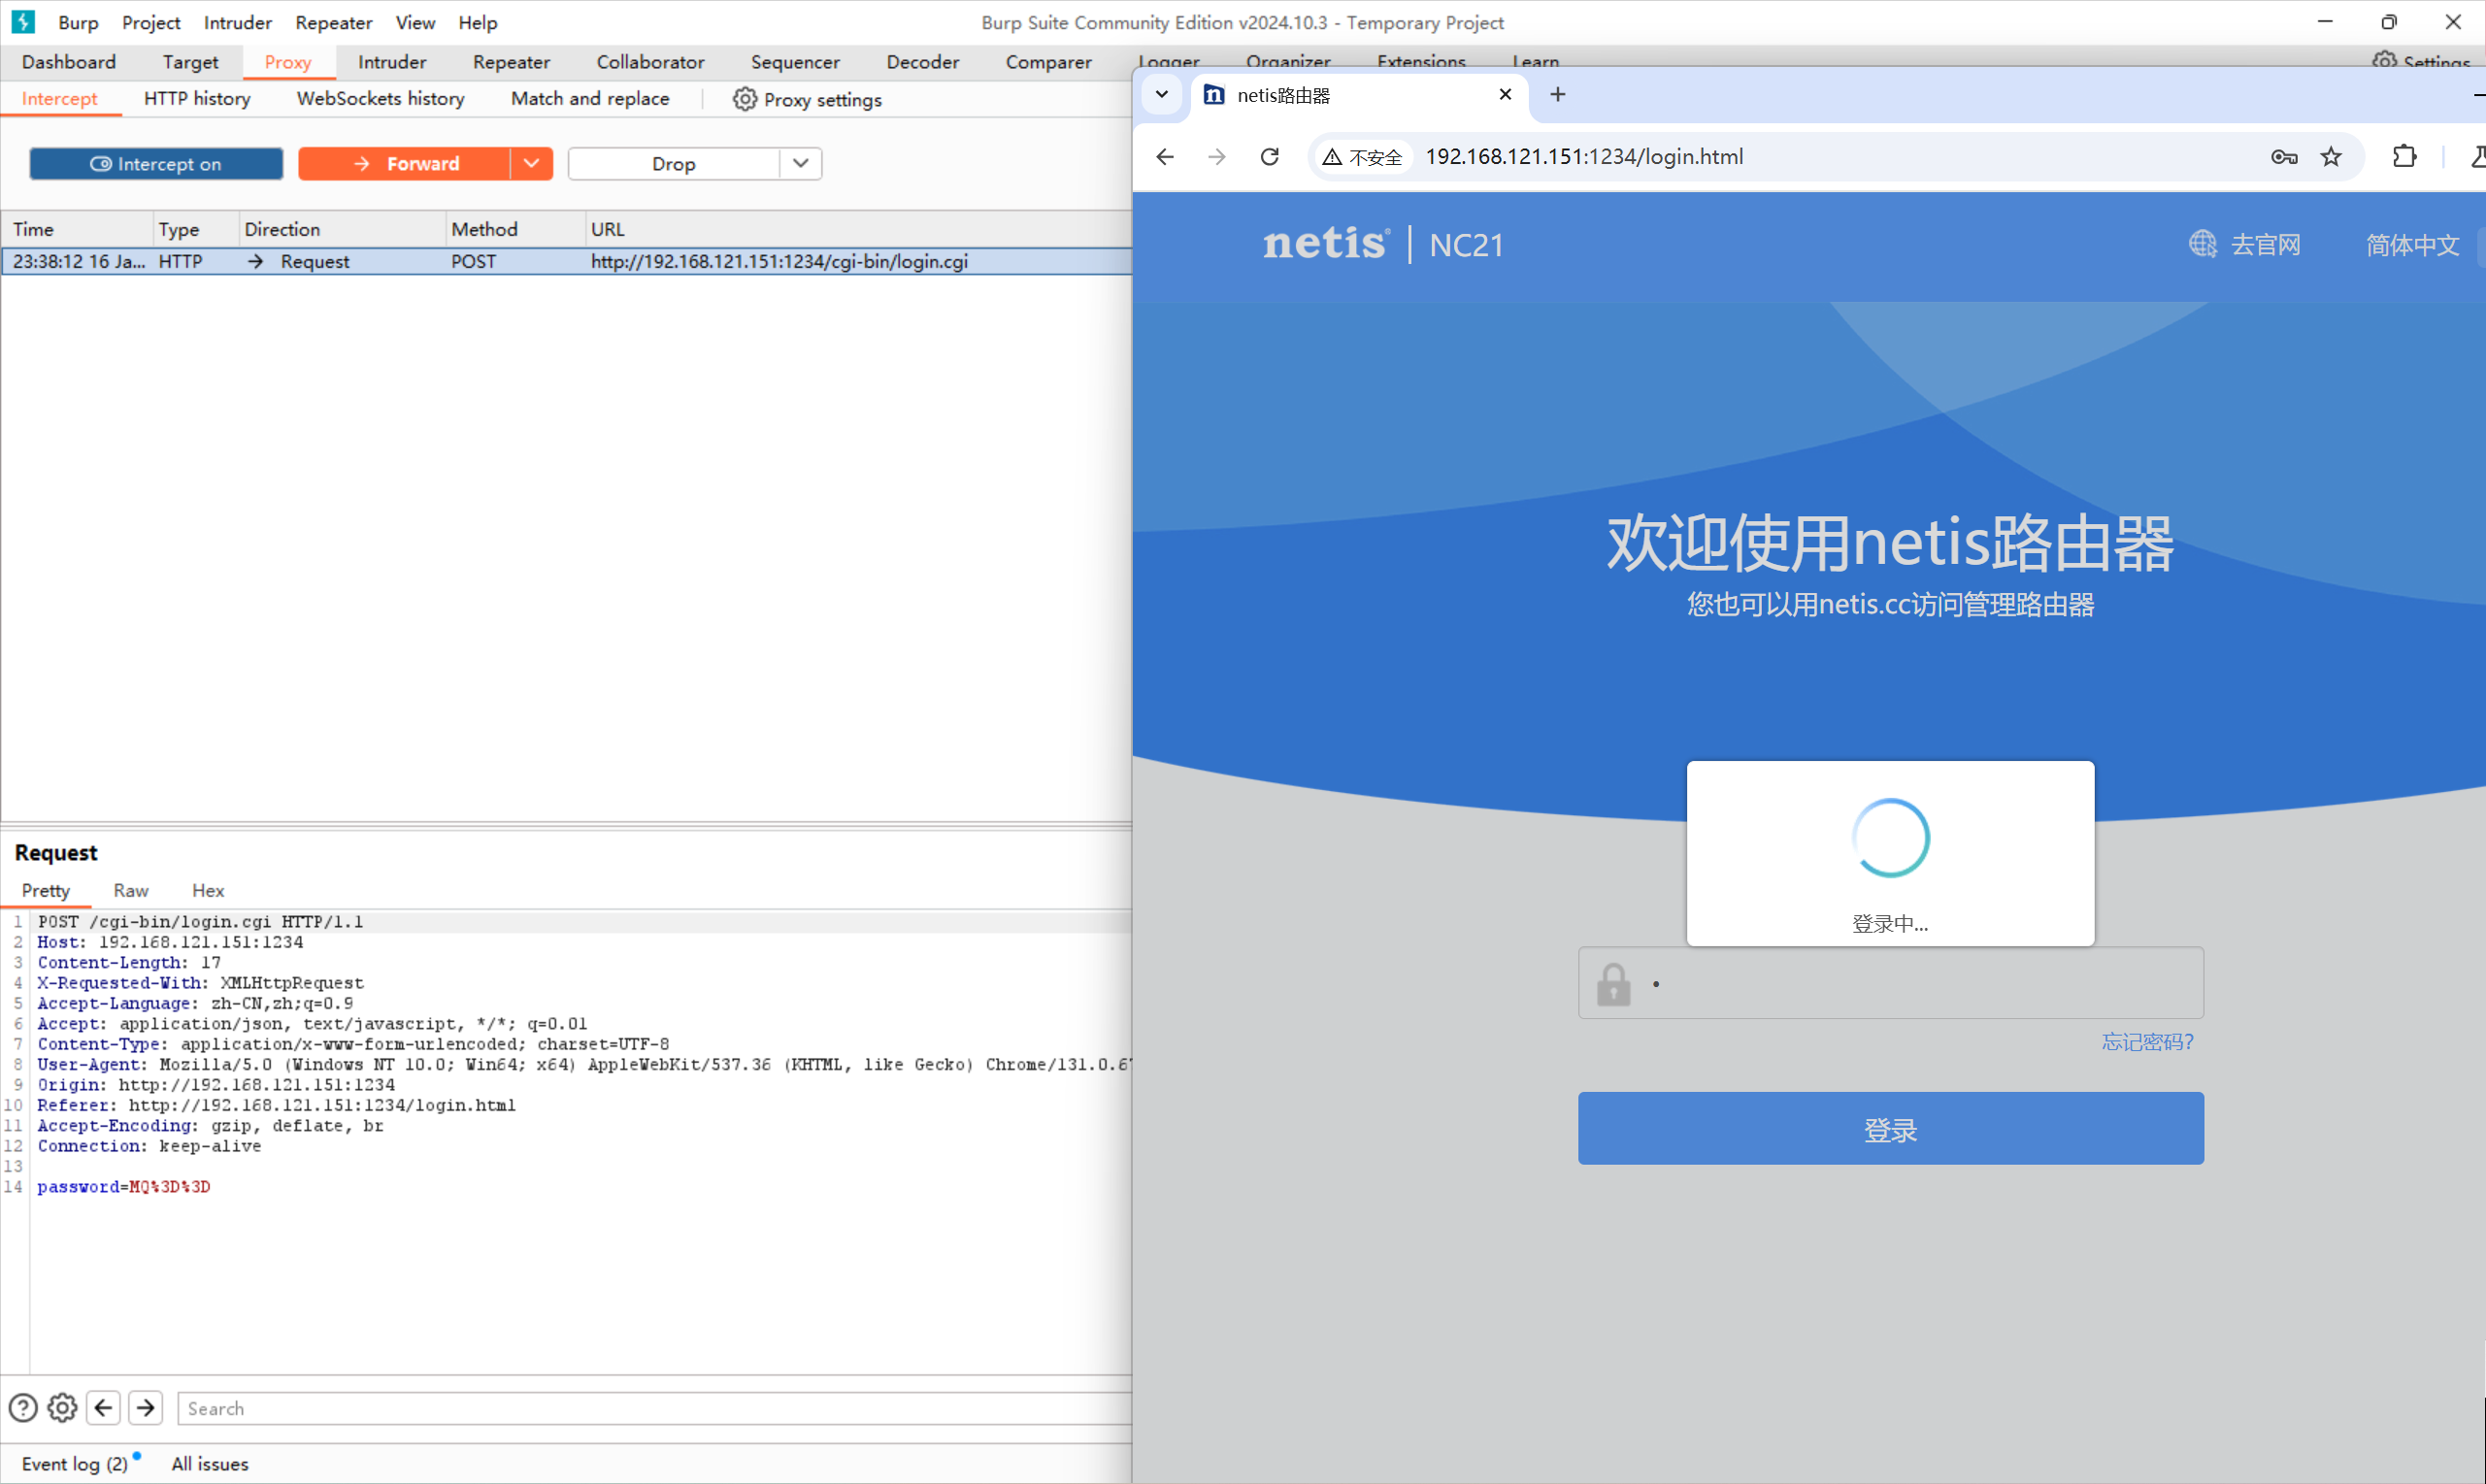Expand the Forward button dropdown arrow

pos(531,164)
